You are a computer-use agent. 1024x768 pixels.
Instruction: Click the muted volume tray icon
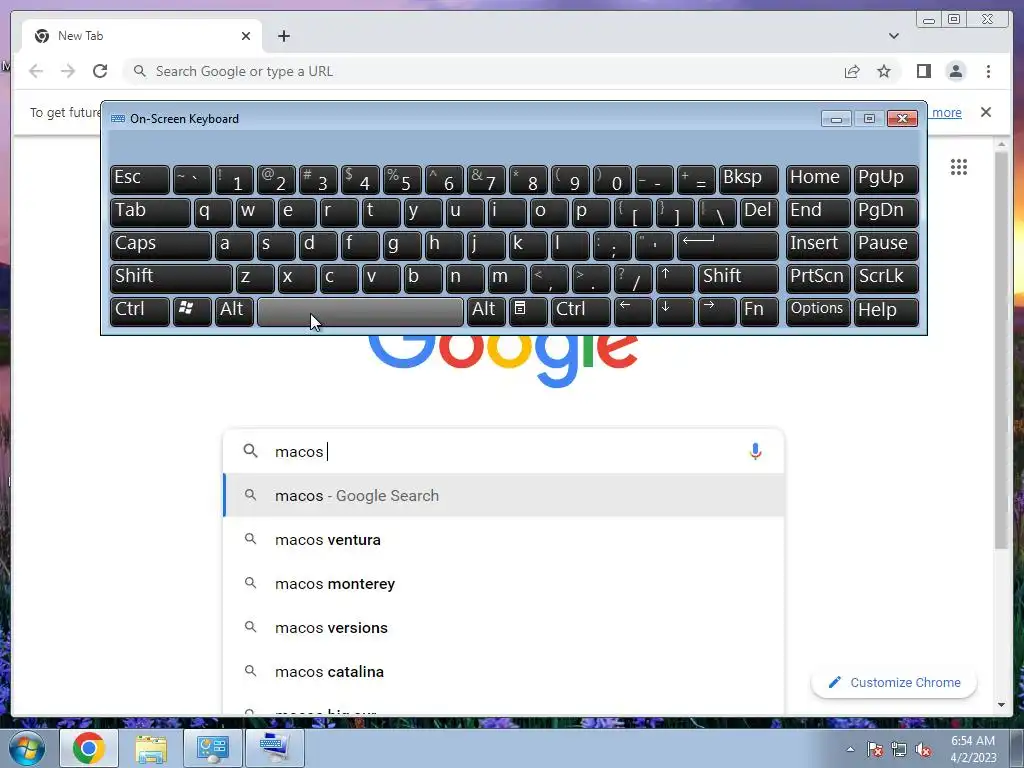(923, 750)
